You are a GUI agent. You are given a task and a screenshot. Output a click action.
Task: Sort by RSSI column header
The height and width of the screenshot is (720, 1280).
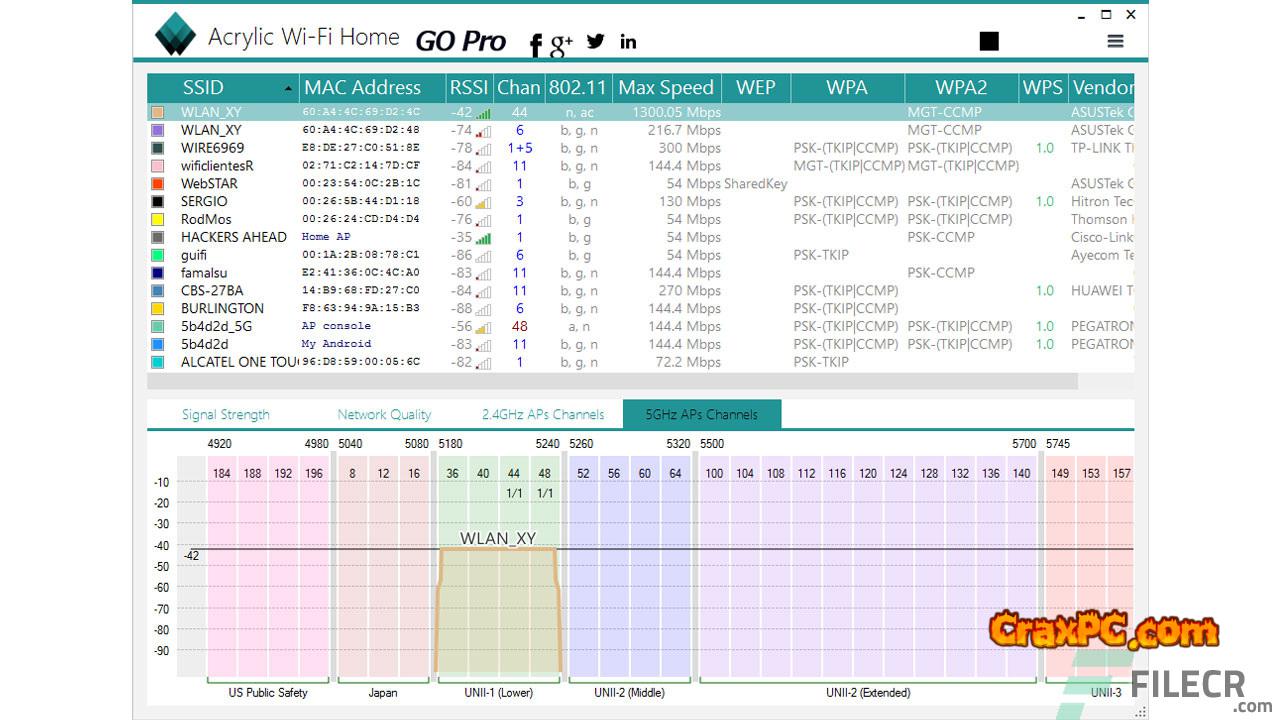click(468, 88)
